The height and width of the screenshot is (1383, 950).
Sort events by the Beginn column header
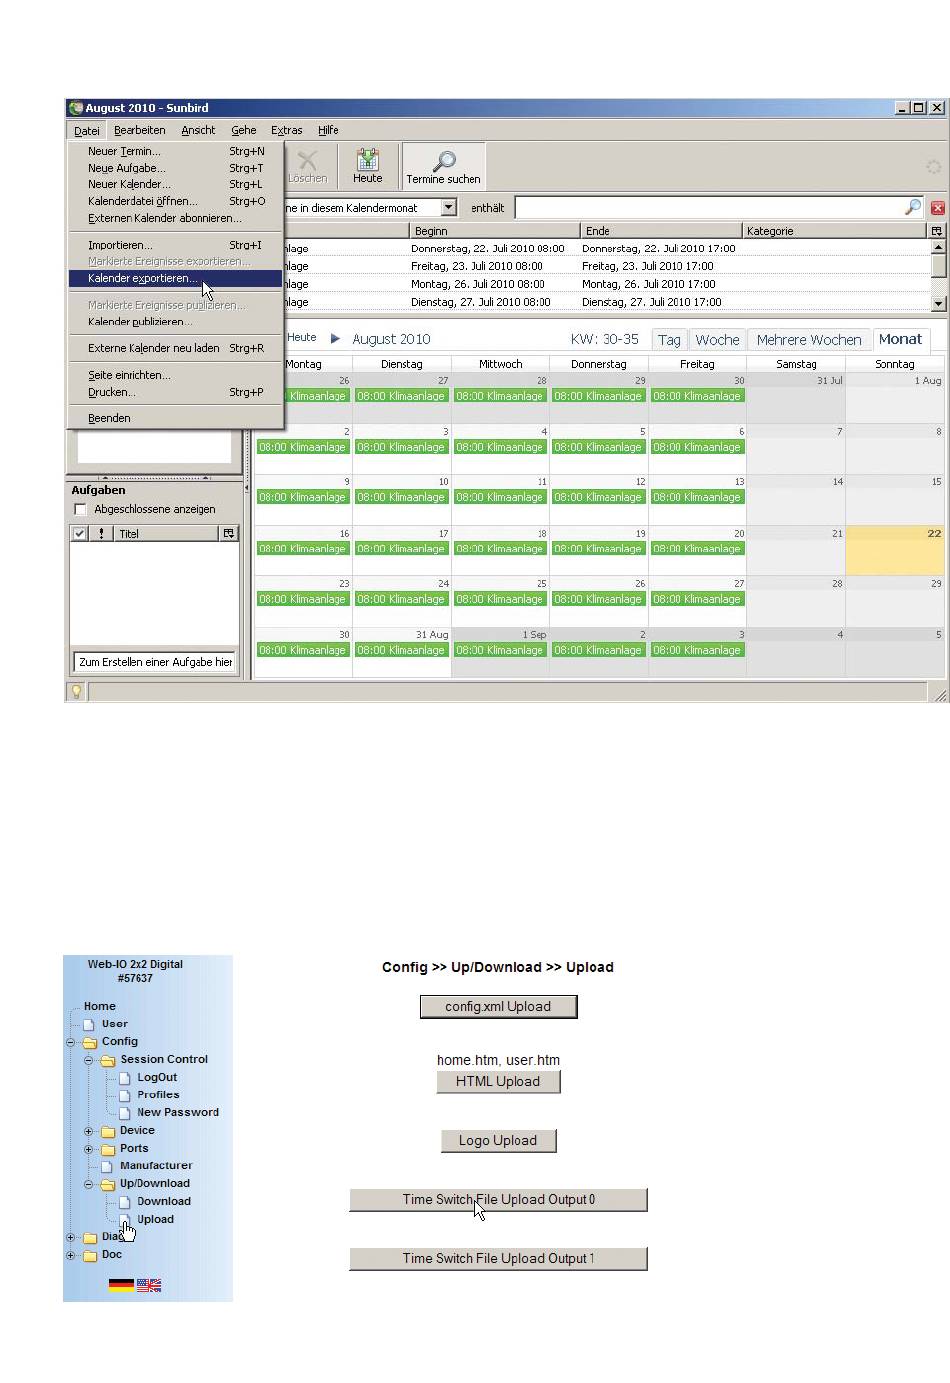[x=494, y=230]
